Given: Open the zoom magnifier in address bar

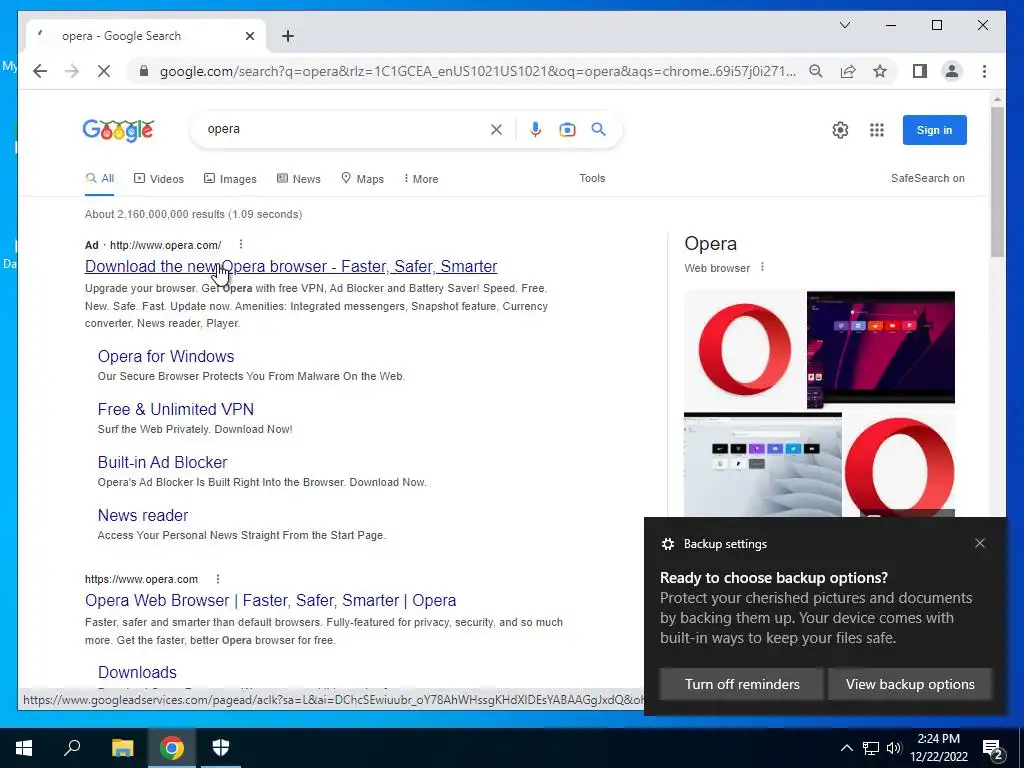Looking at the screenshot, I should pos(816,71).
